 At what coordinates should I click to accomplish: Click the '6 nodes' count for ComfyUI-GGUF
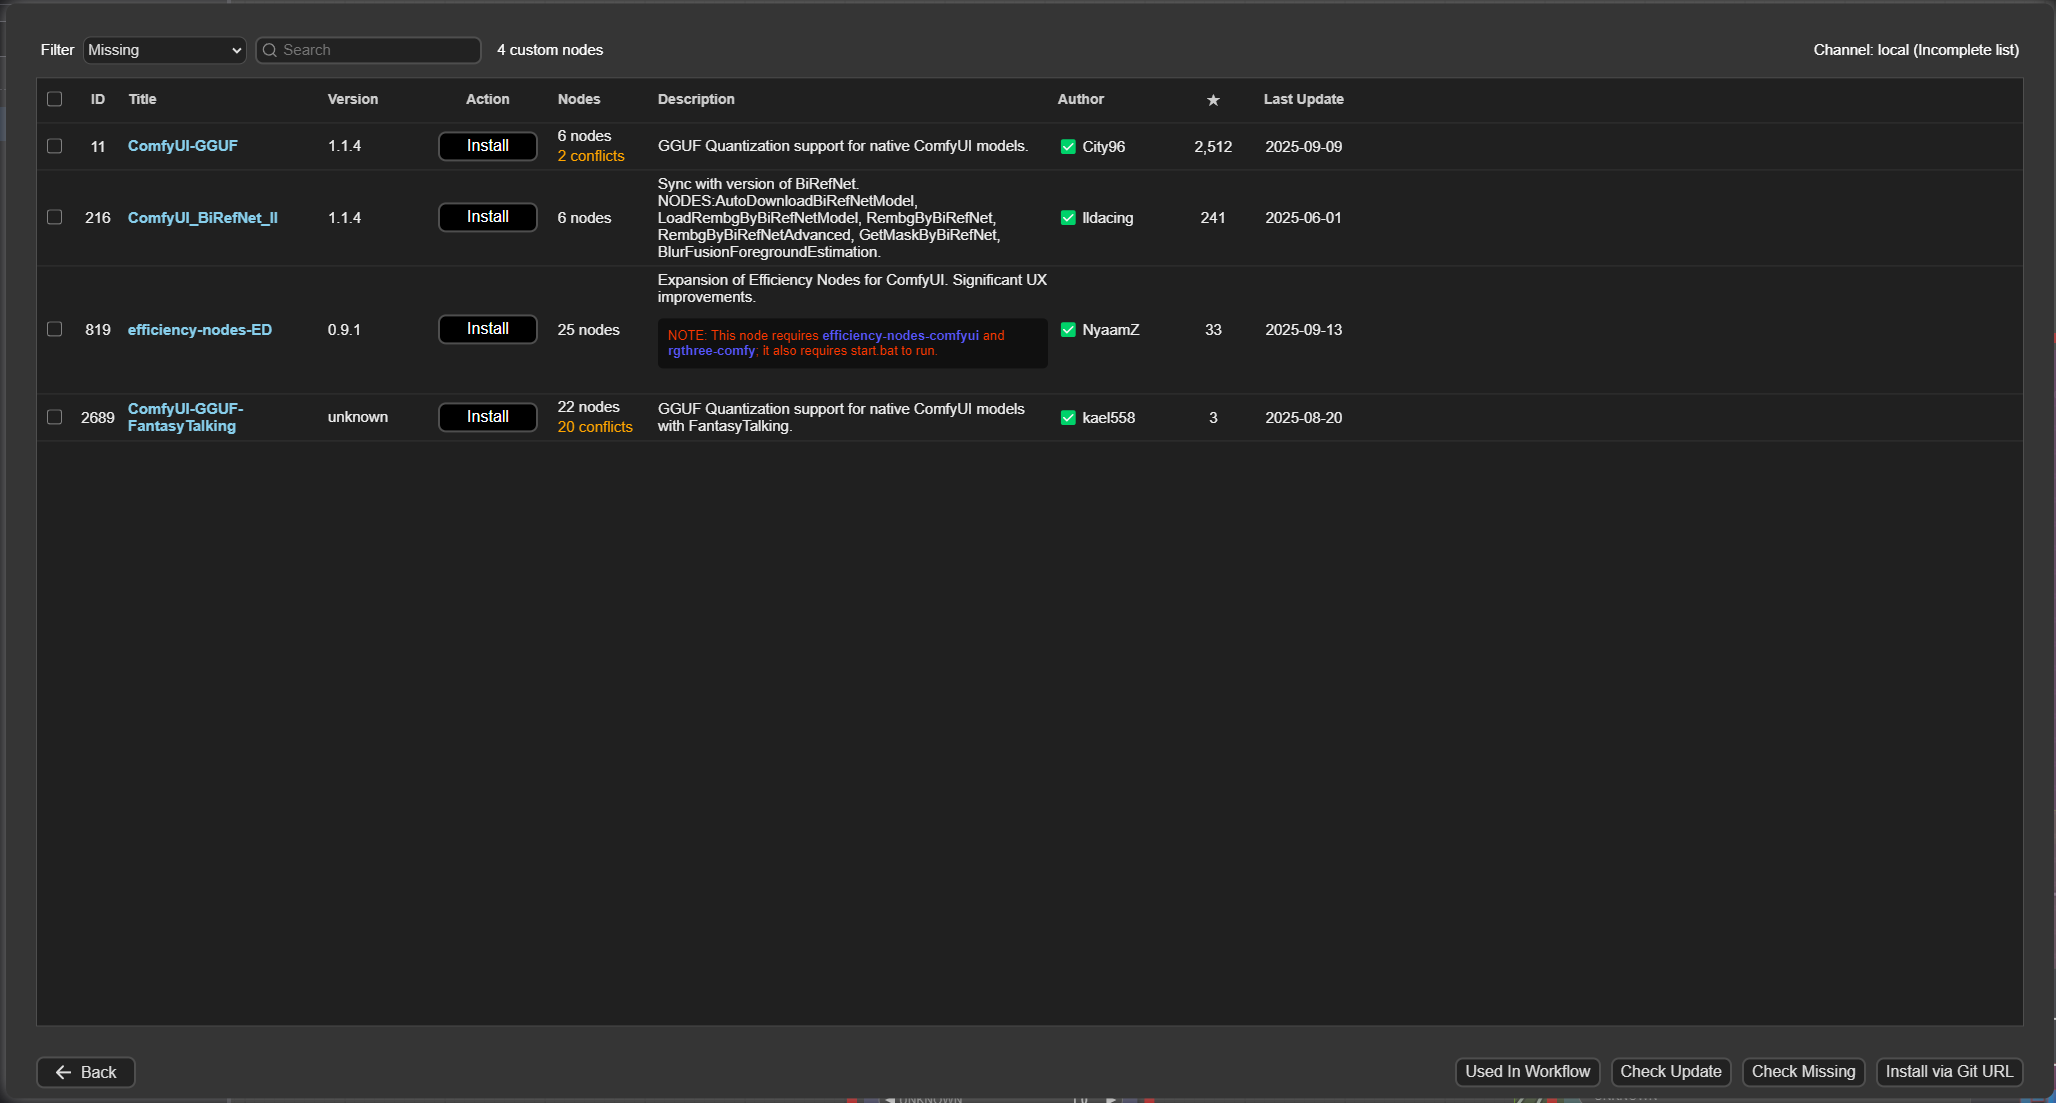[585, 136]
